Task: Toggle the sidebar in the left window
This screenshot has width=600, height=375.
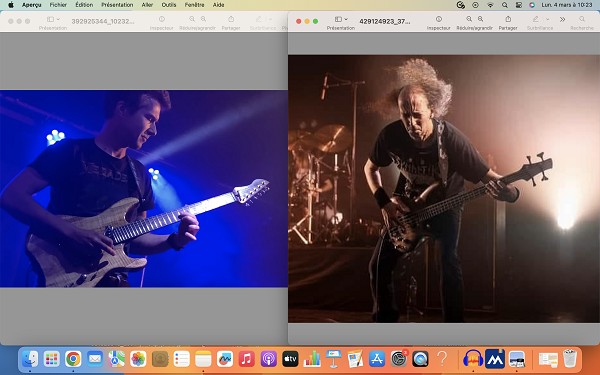Action: [50, 19]
